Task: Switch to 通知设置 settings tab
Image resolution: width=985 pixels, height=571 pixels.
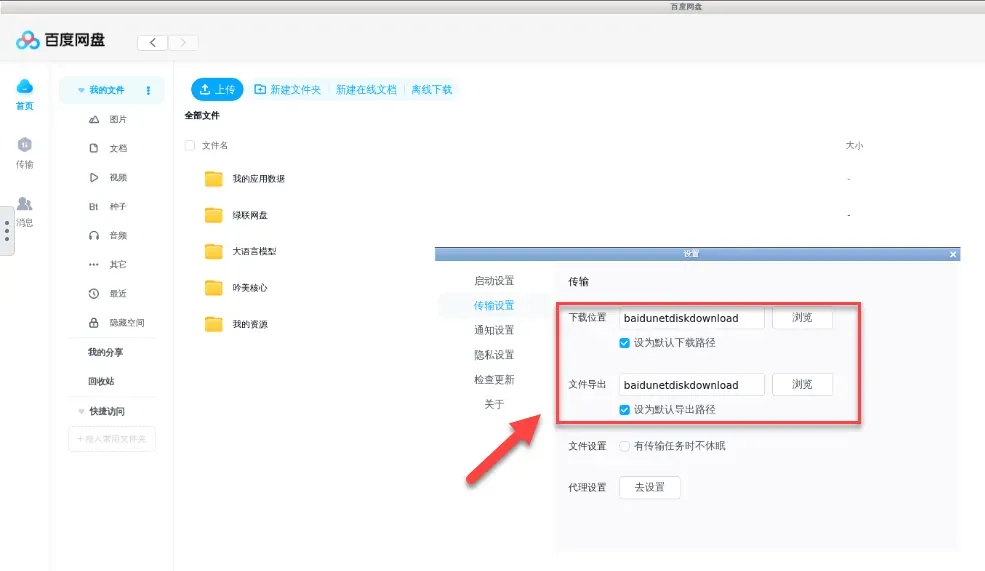Action: (494, 330)
